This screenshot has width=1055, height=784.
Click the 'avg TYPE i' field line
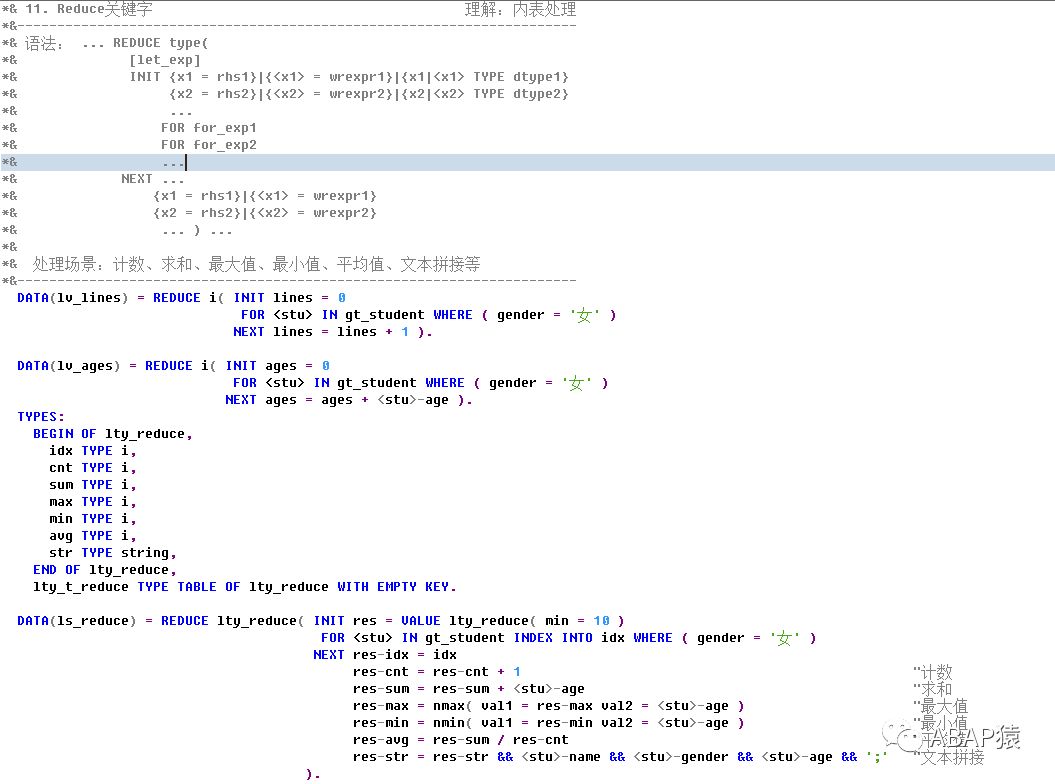click(93, 536)
